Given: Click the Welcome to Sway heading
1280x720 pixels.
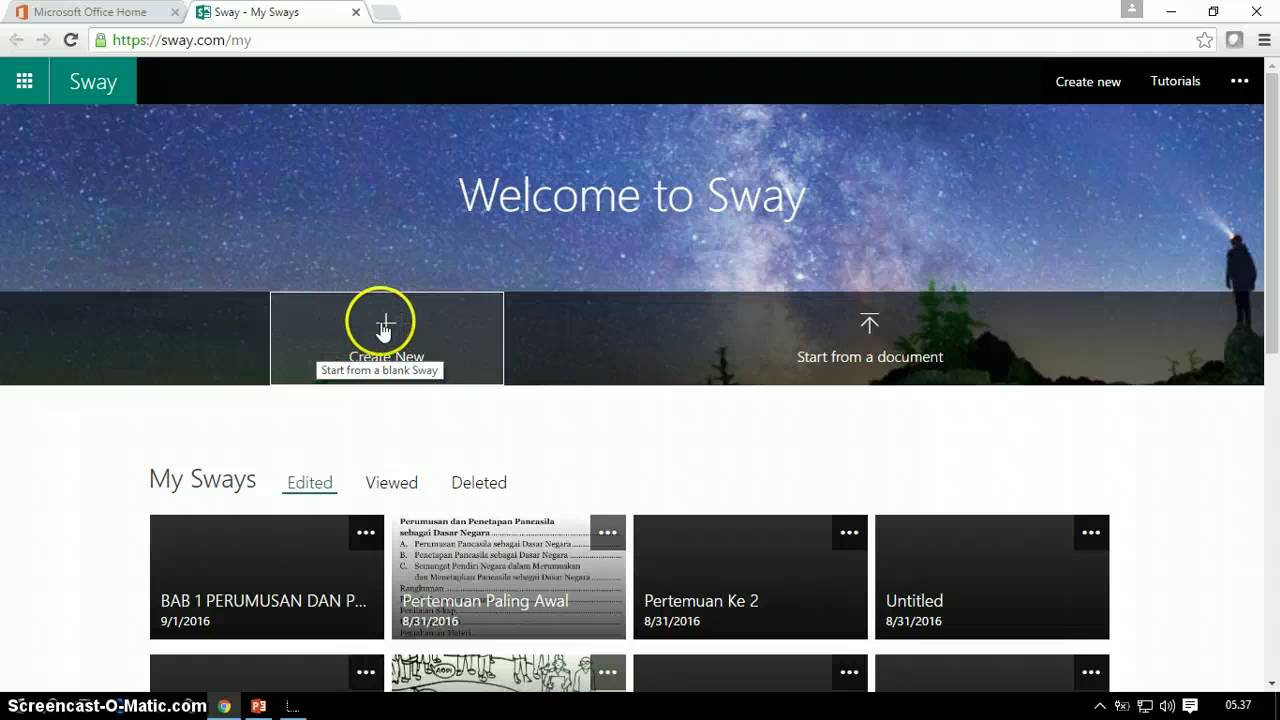Looking at the screenshot, I should (632, 195).
